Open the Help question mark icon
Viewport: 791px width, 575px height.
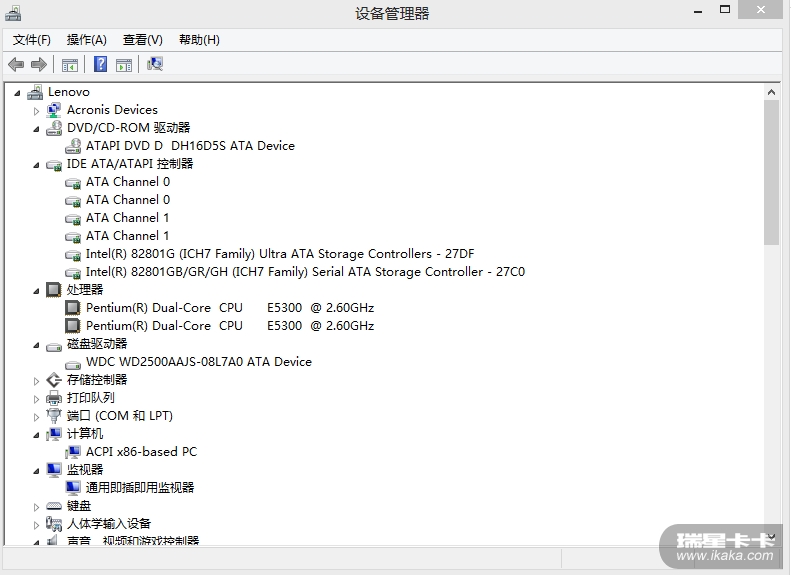point(100,64)
